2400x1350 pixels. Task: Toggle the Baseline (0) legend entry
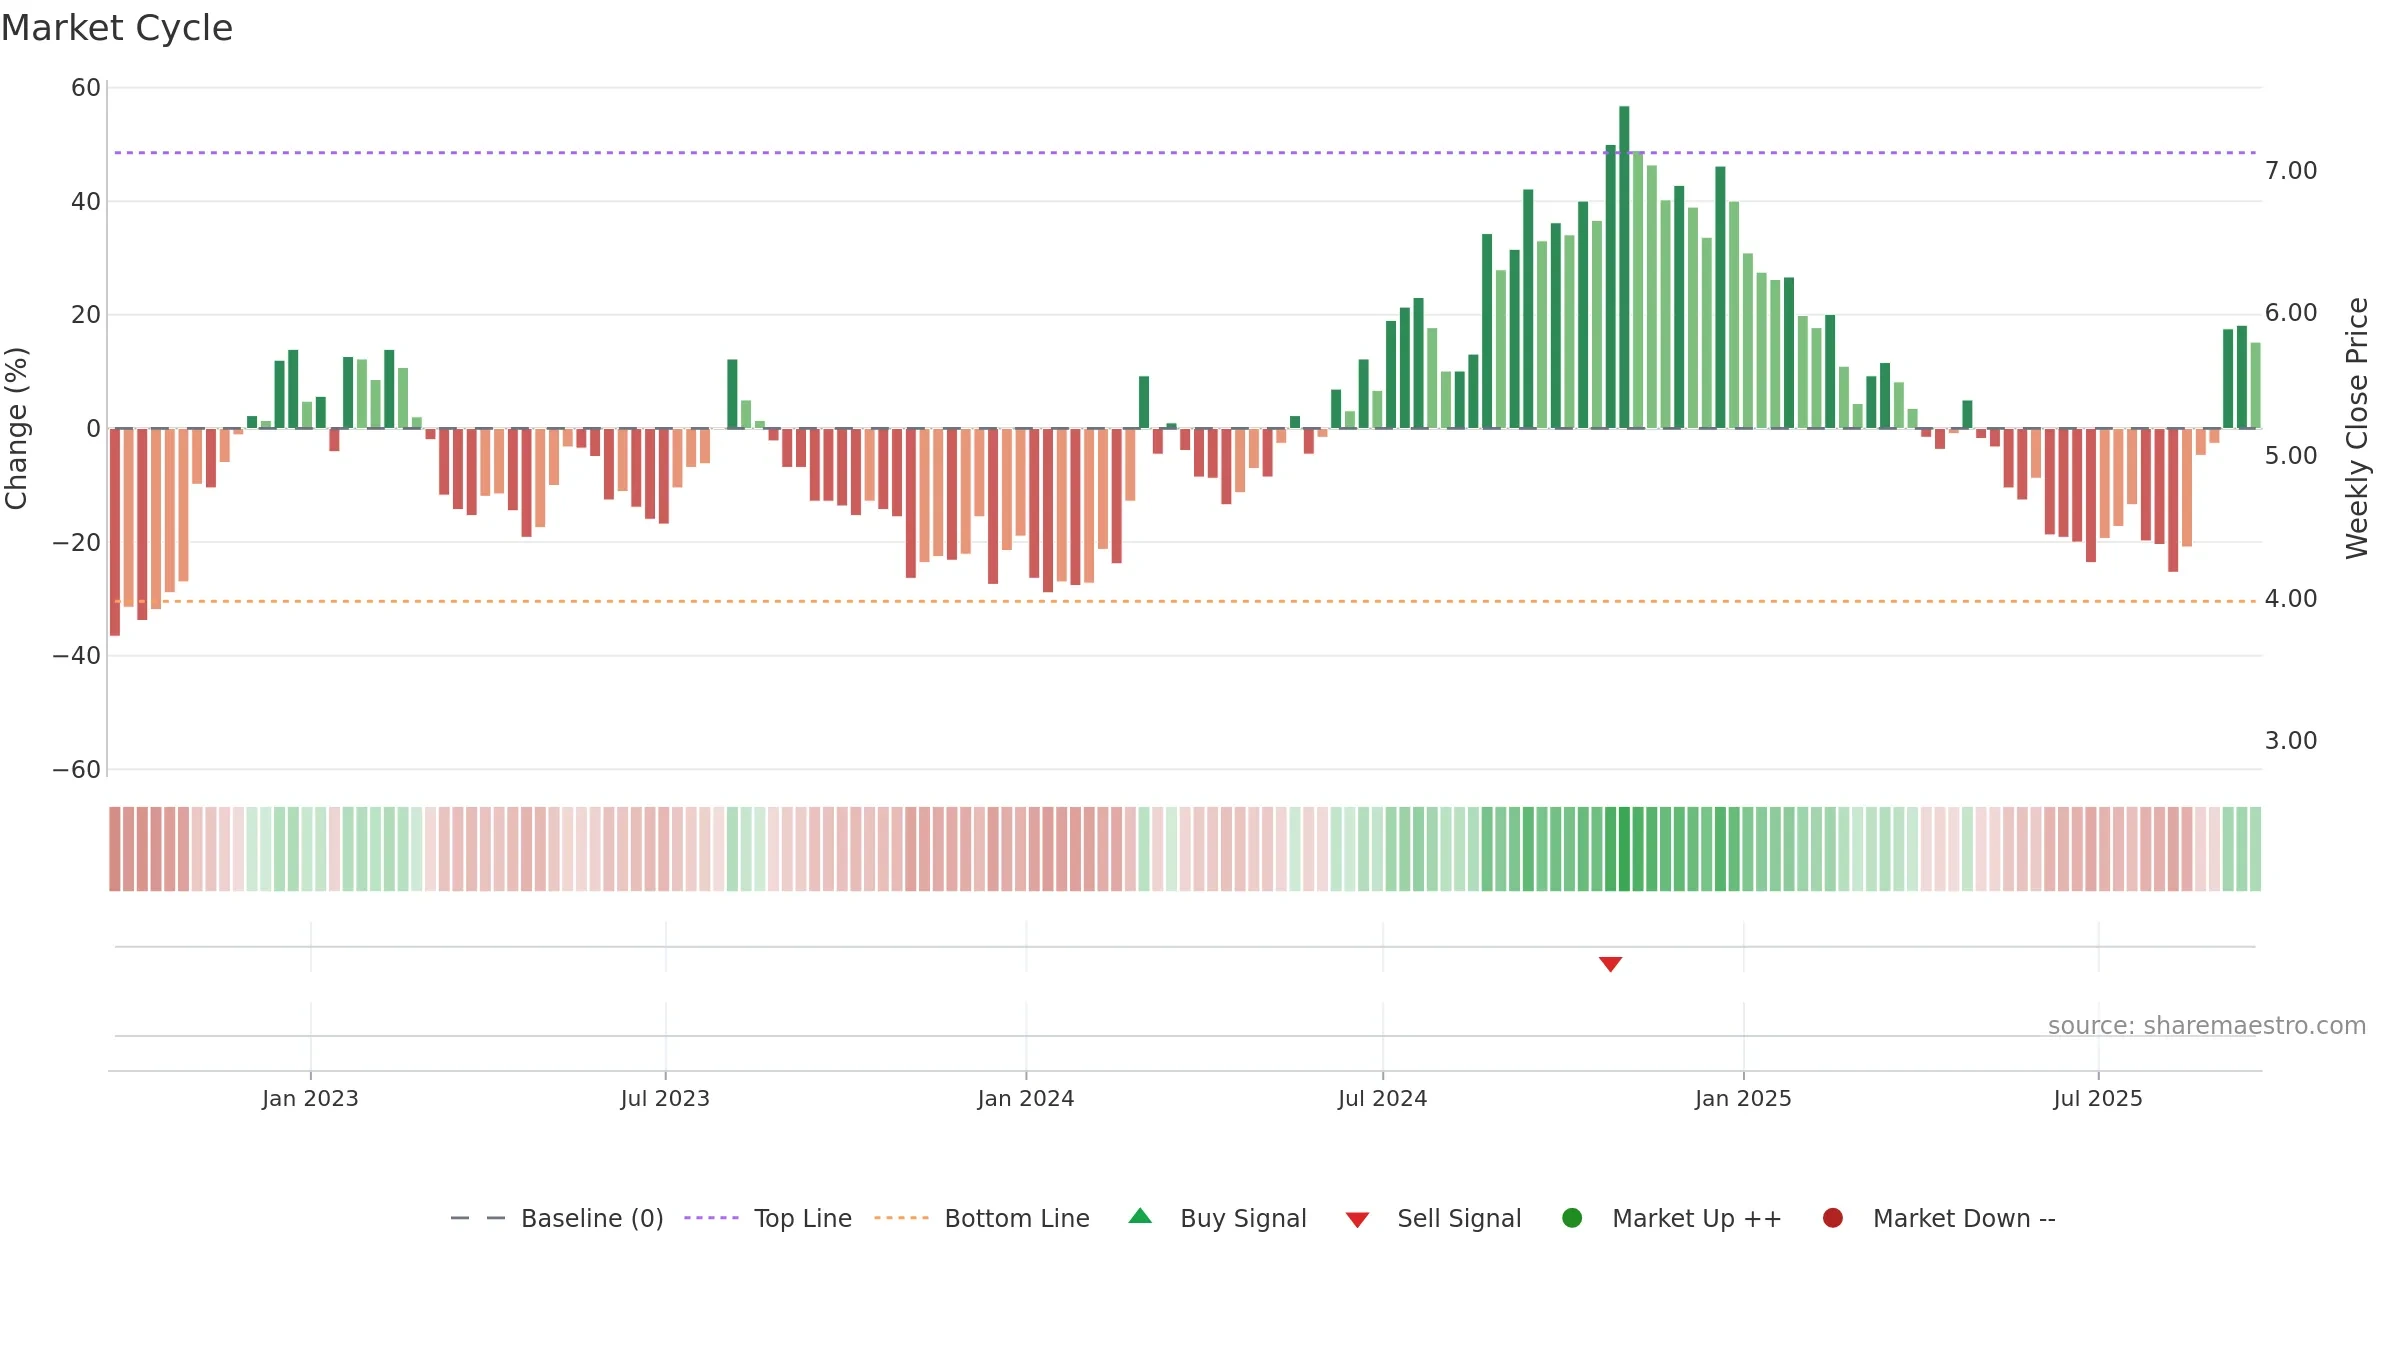tap(557, 1218)
